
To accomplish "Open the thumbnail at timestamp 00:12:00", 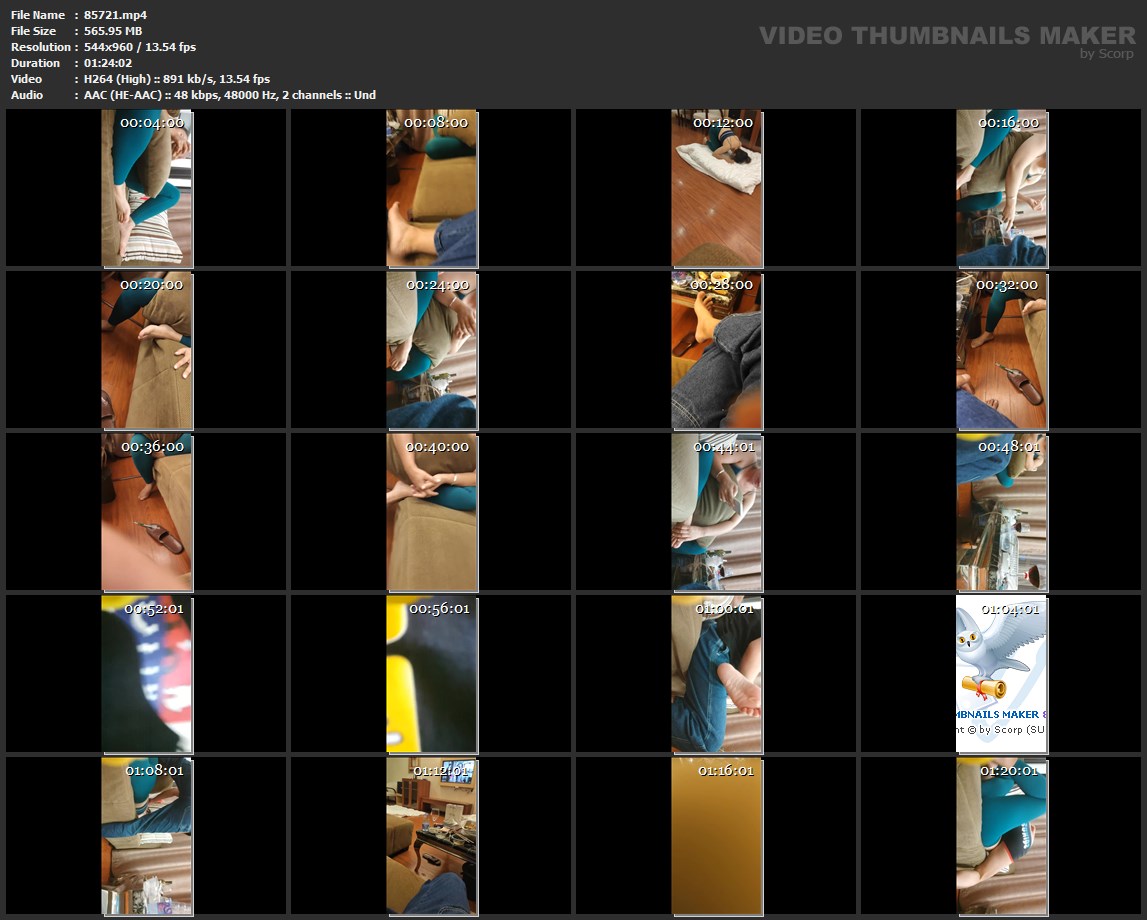I will 716,188.
